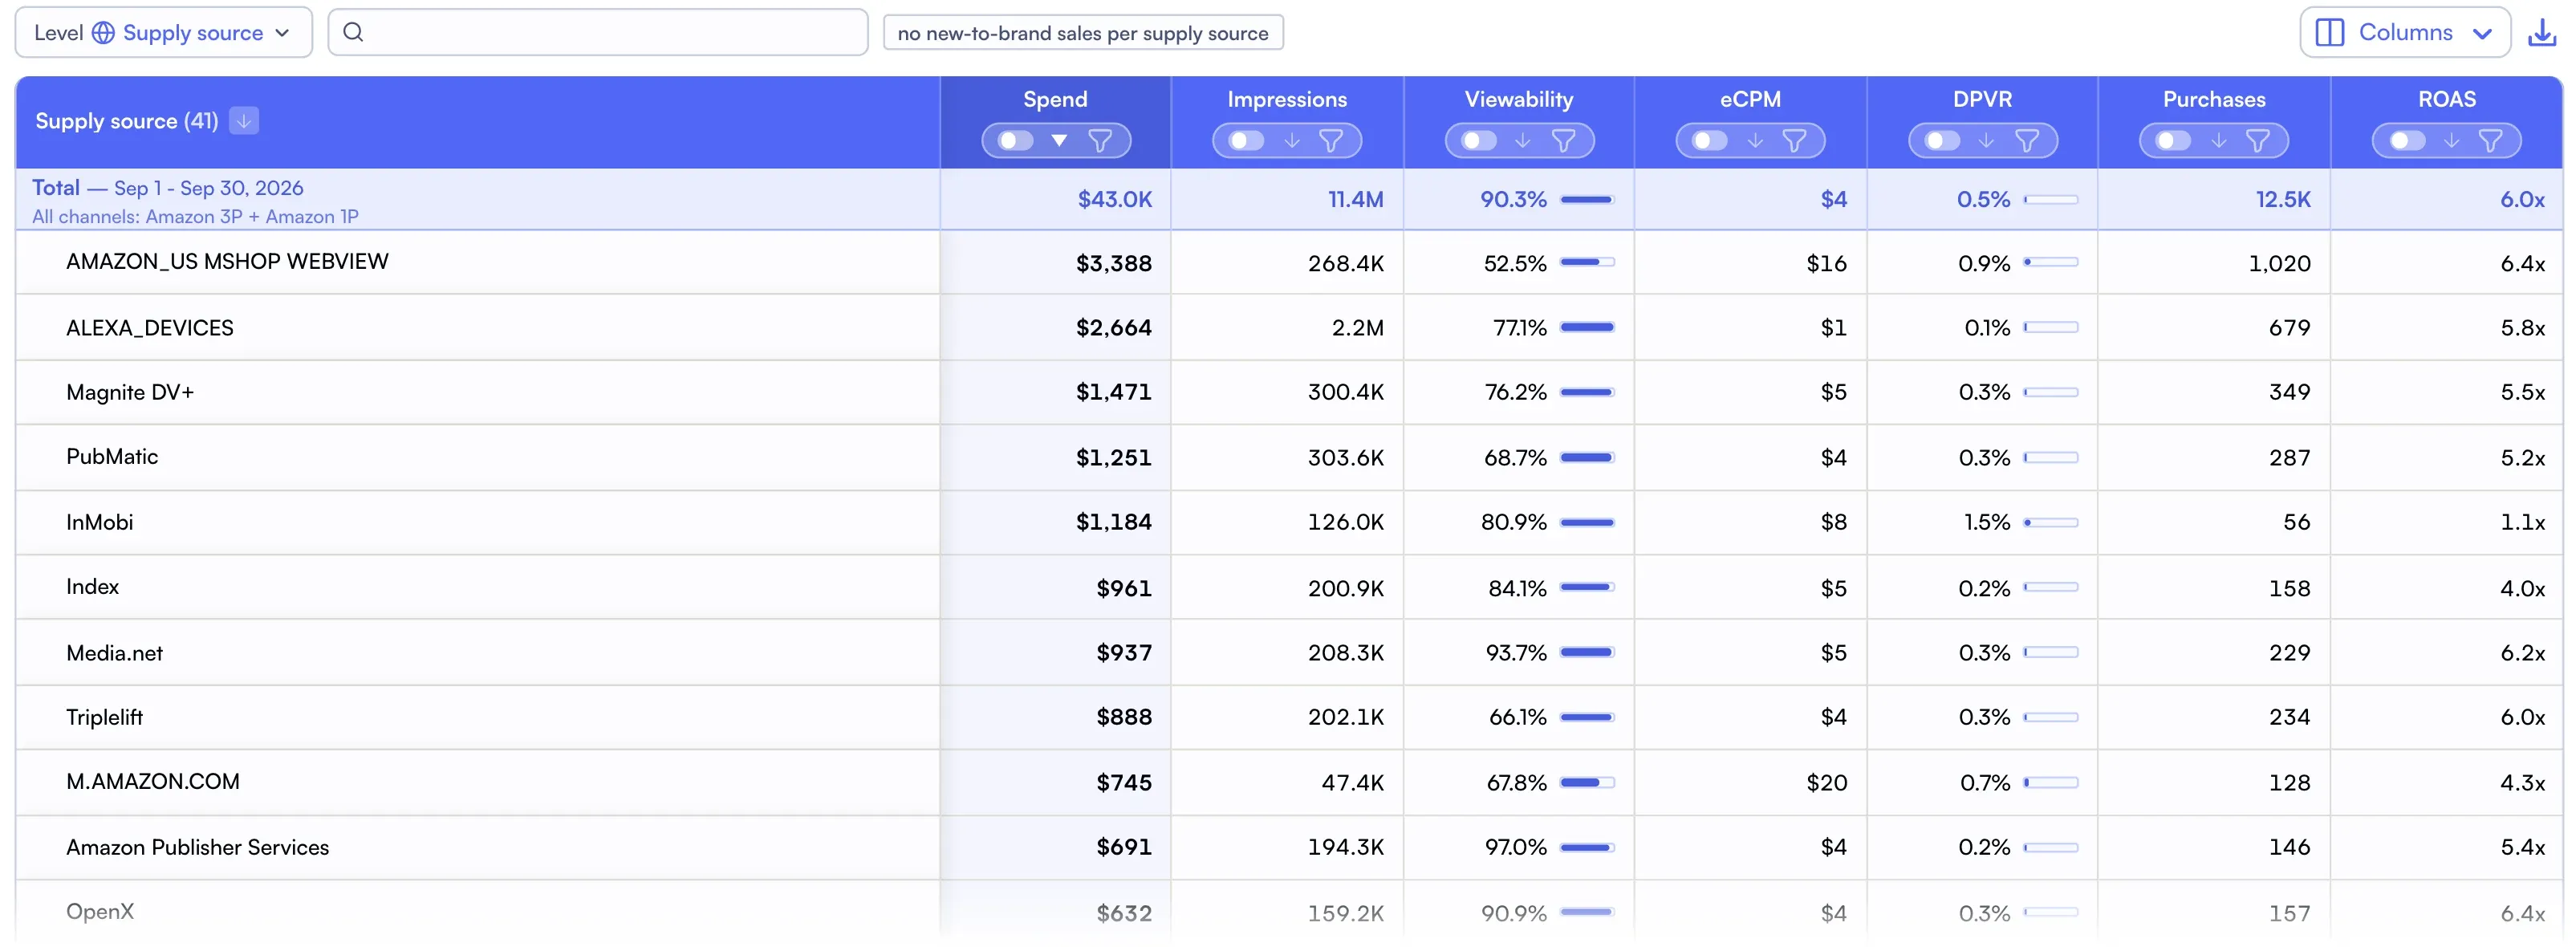Toggle the DPVR column switch
The height and width of the screenshot is (947, 2576).
[1943, 141]
